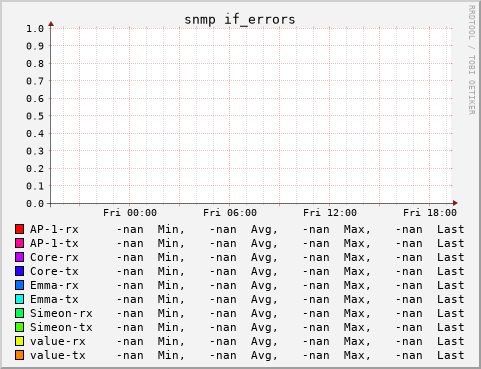
Task: Click the Min value in AP-1-rx row
Action: 130,230
